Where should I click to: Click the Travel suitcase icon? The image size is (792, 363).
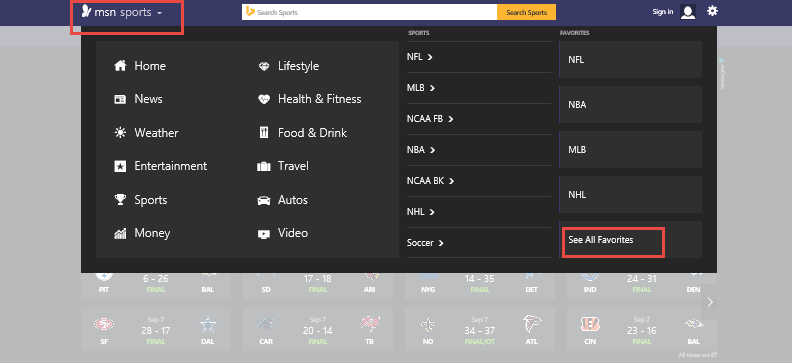pos(264,166)
